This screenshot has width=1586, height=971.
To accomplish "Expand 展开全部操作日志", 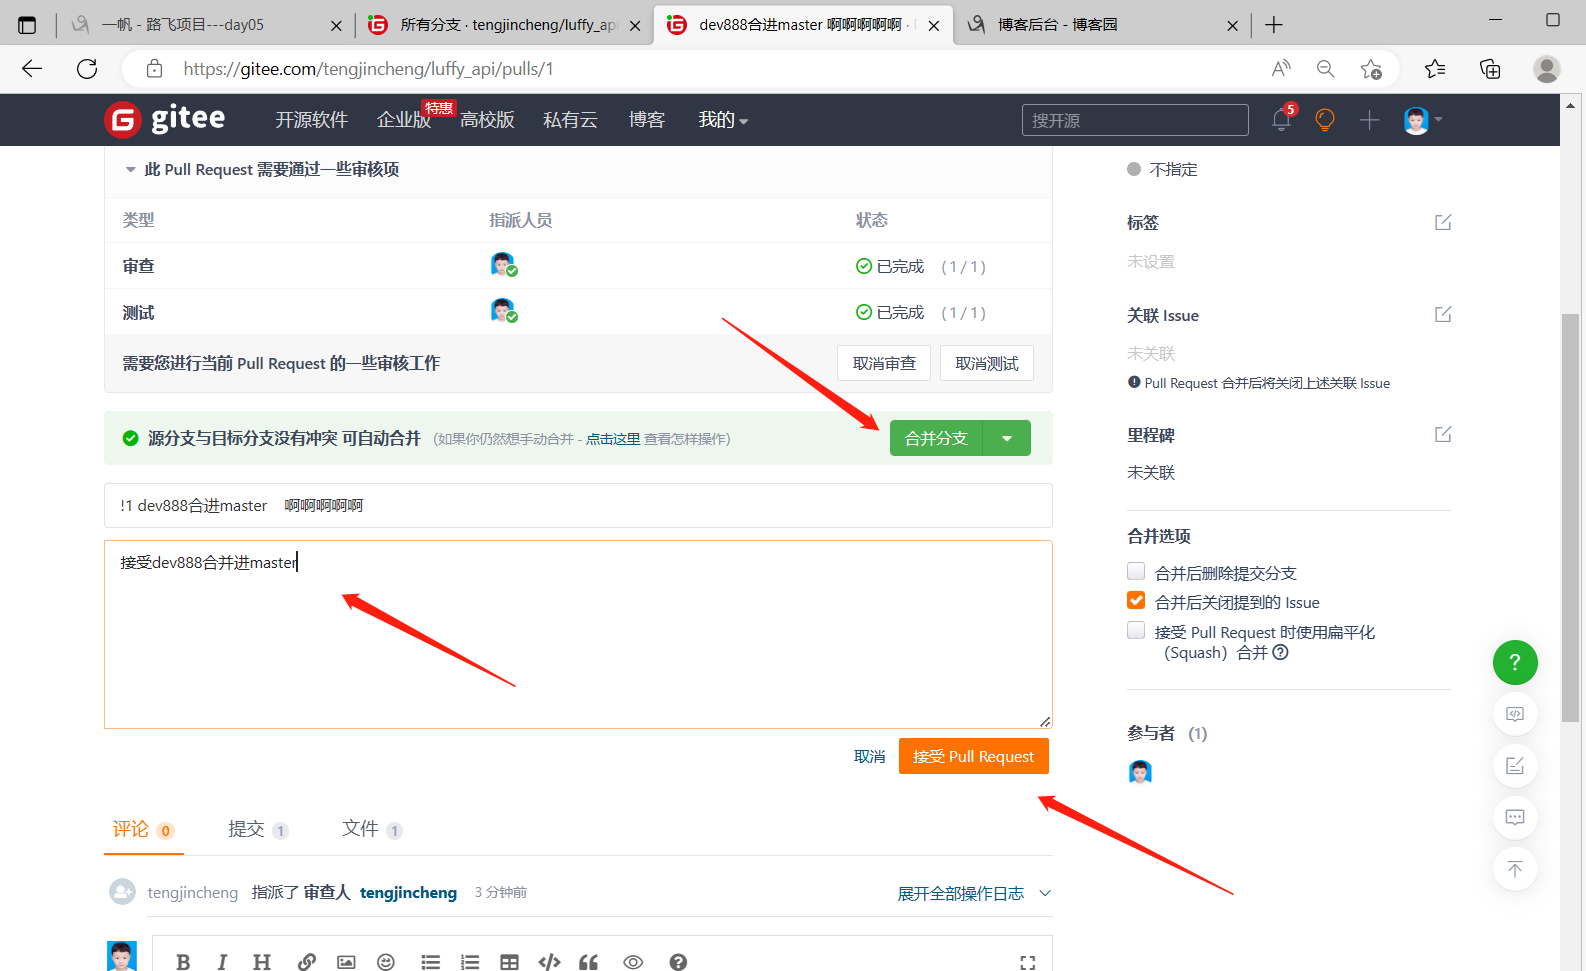I will click(974, 893).
